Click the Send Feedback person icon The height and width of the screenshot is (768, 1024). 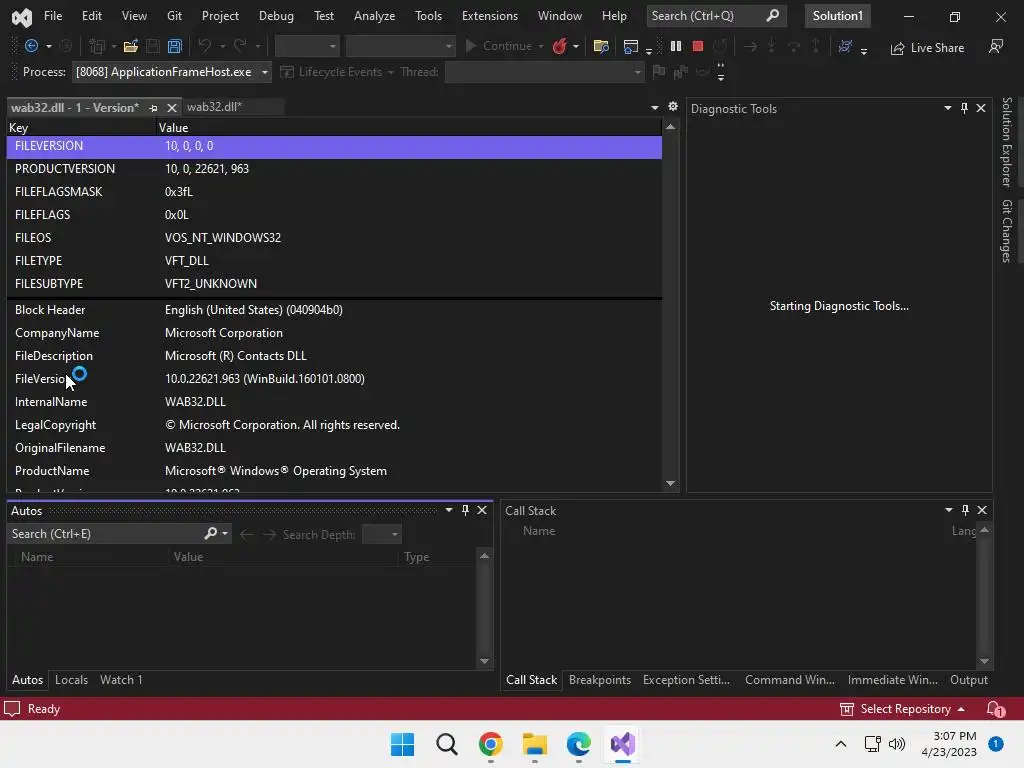996,46
